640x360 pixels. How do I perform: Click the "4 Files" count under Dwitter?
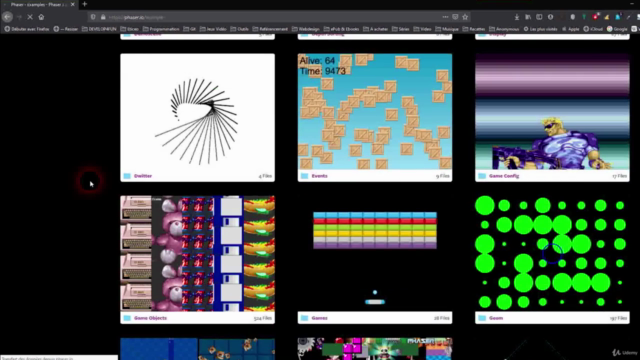[x=265, y=176]
